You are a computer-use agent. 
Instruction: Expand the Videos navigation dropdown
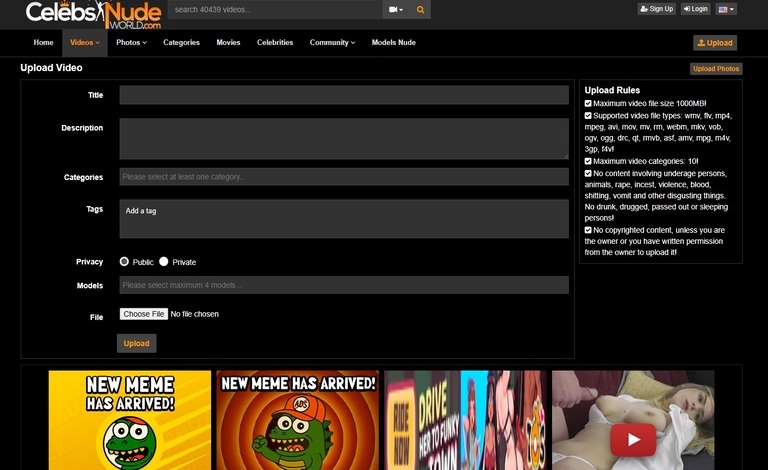[84, 43]
